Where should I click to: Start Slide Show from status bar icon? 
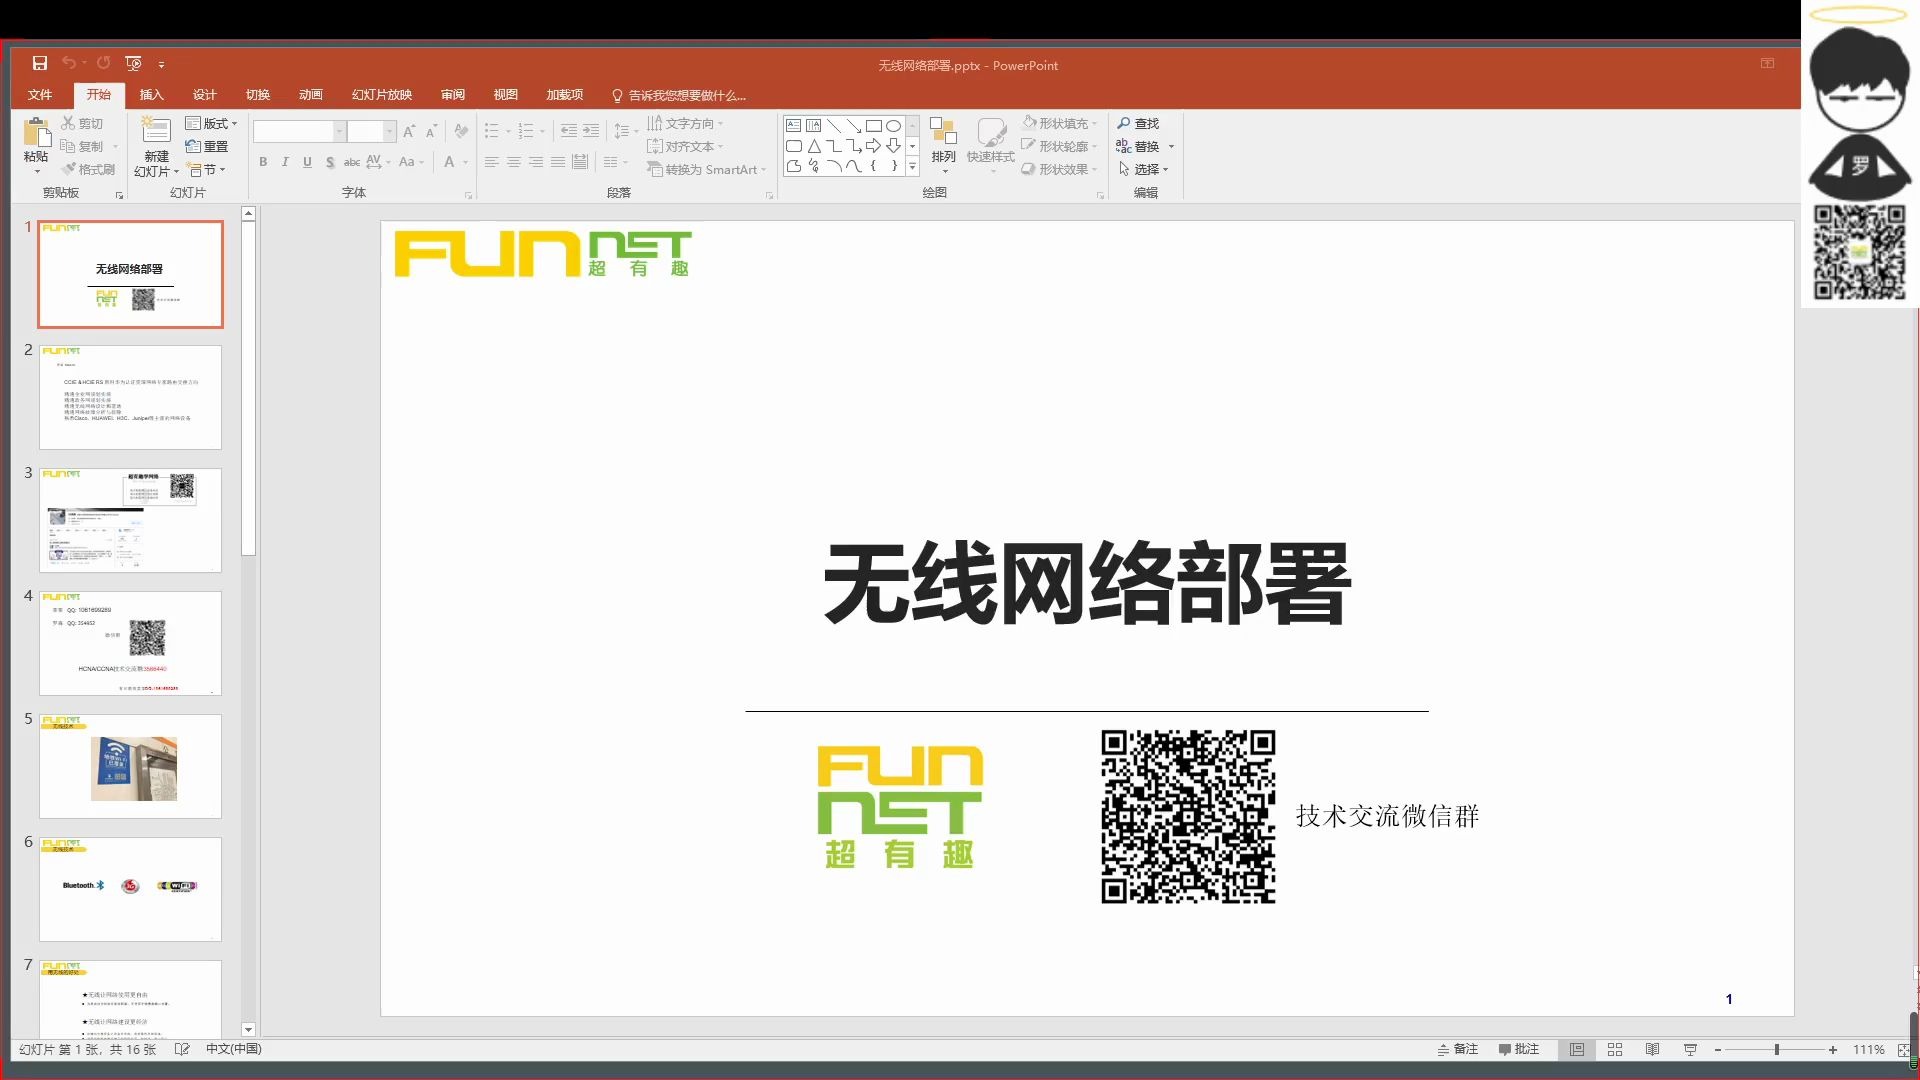click(x=1690, y=1049)
